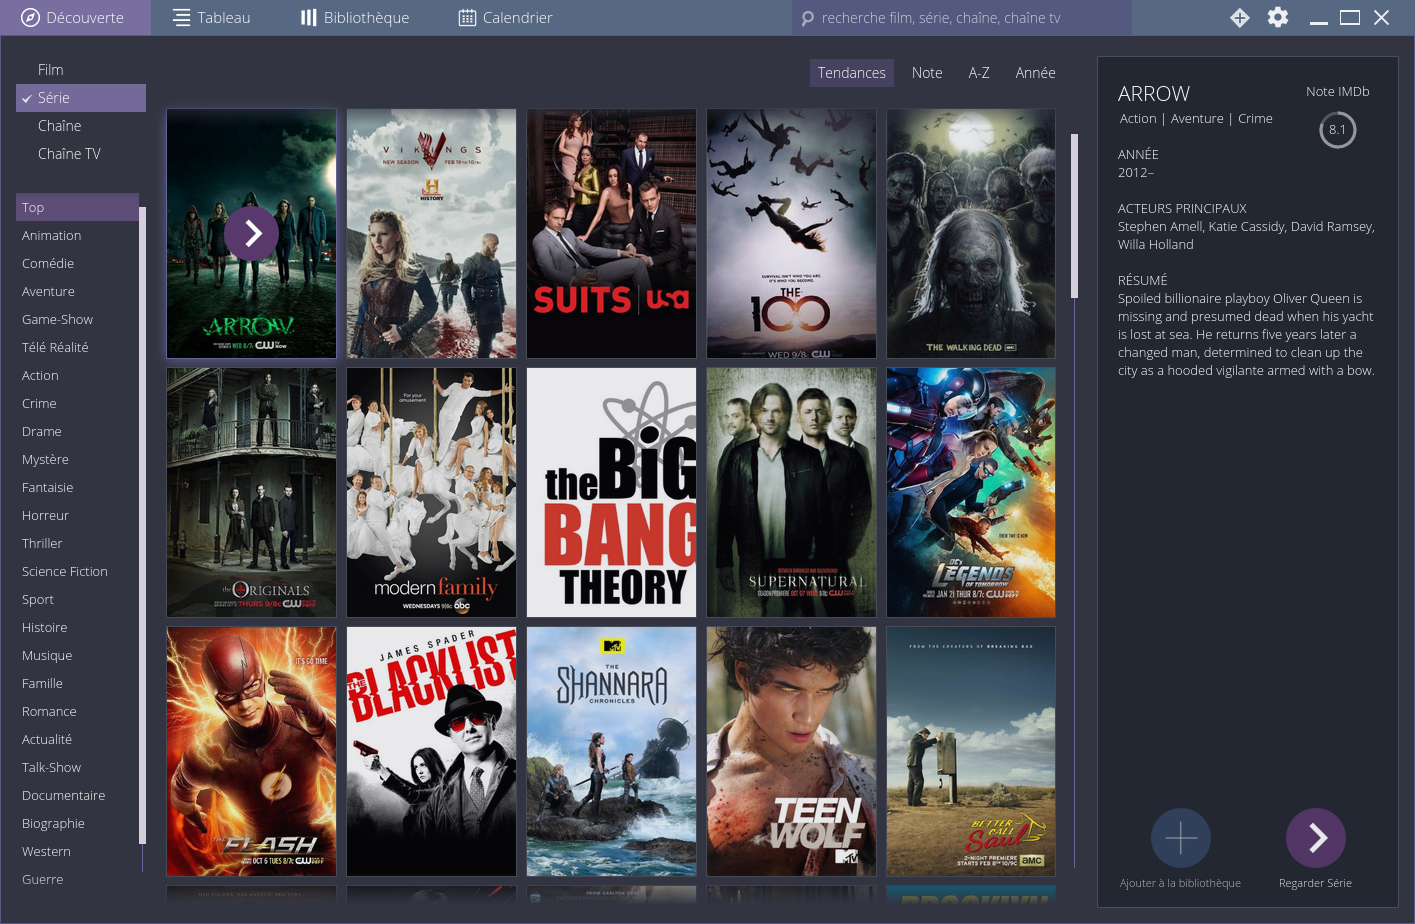Sort the catalog by Note
This screenshot has width=1415, height=924.
(927, 73)
